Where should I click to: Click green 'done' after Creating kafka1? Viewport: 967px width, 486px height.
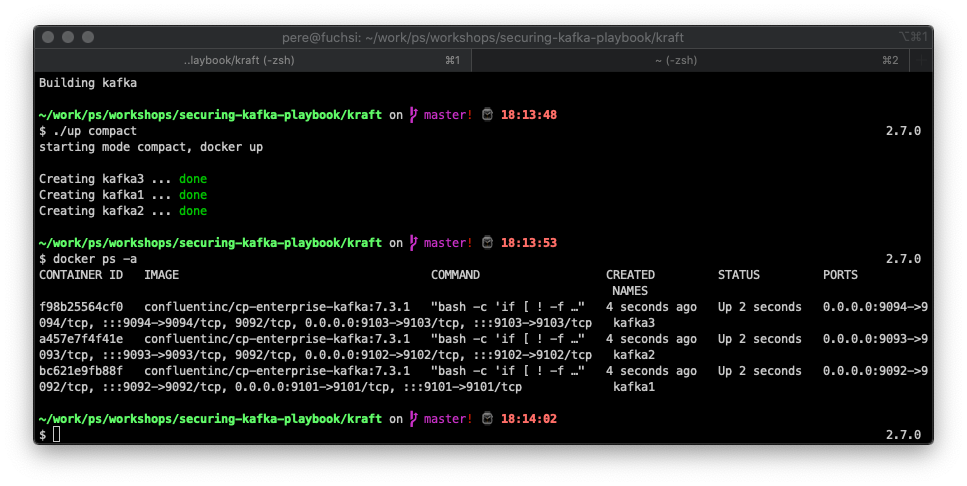[x=193, y=195]
